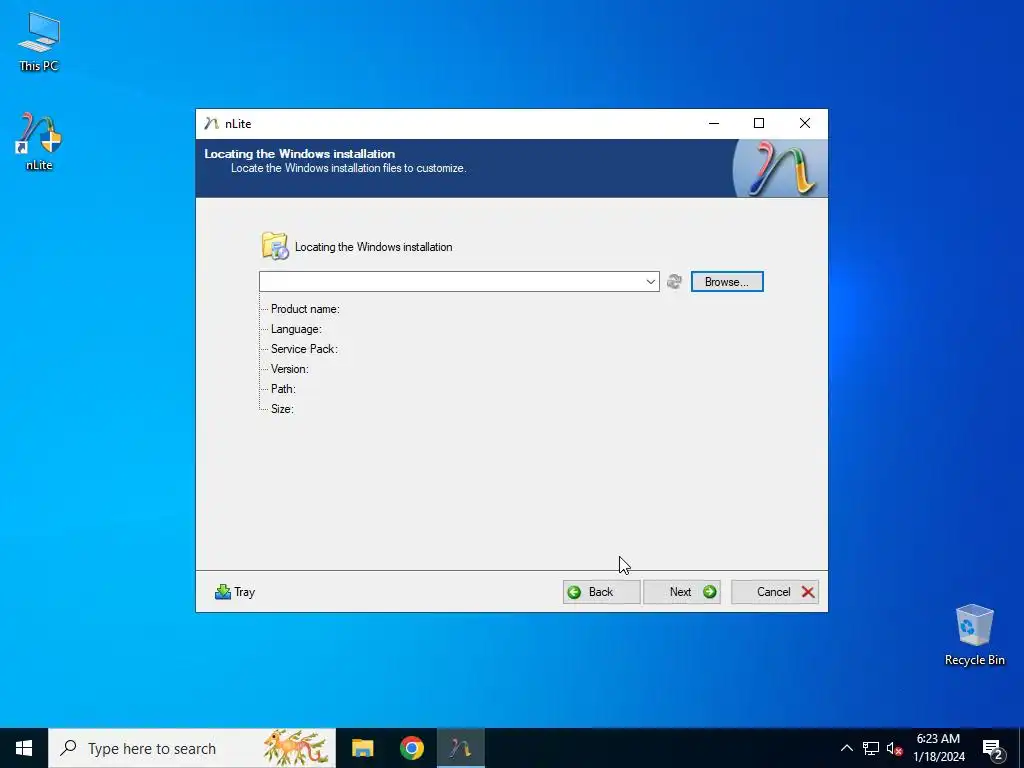This screenshot has height=768, width=1024.
Task: Show hidden system tray icons
Action: pyautogui.click(x=846, y=748)
